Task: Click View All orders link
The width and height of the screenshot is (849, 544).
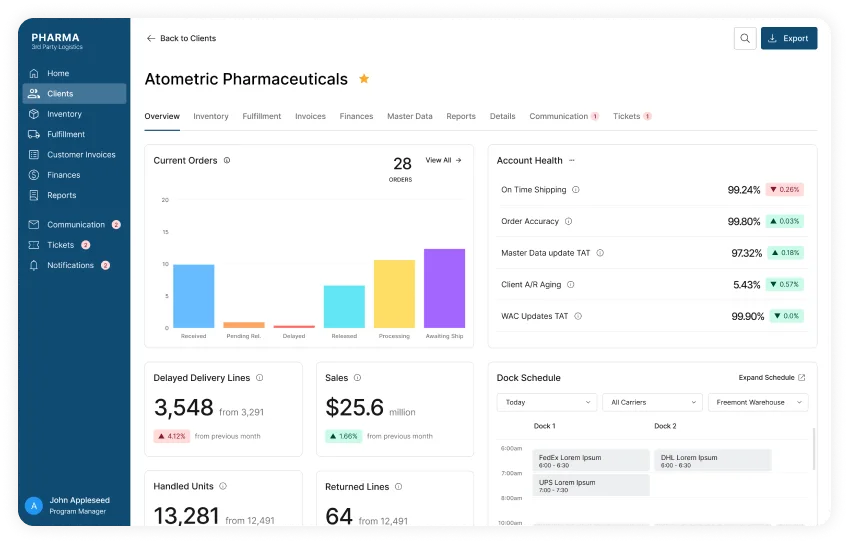Action: pyautogui.click(x=443, y=160)
